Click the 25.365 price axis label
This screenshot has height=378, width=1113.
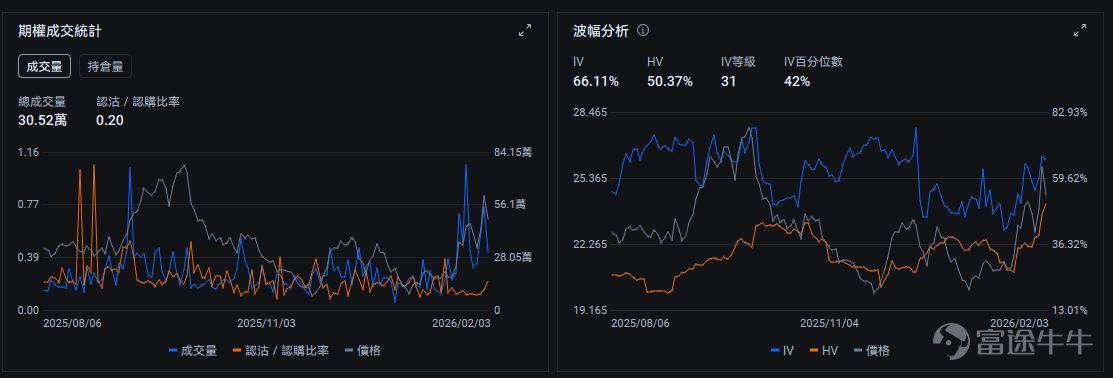click(x=591, y=178)
